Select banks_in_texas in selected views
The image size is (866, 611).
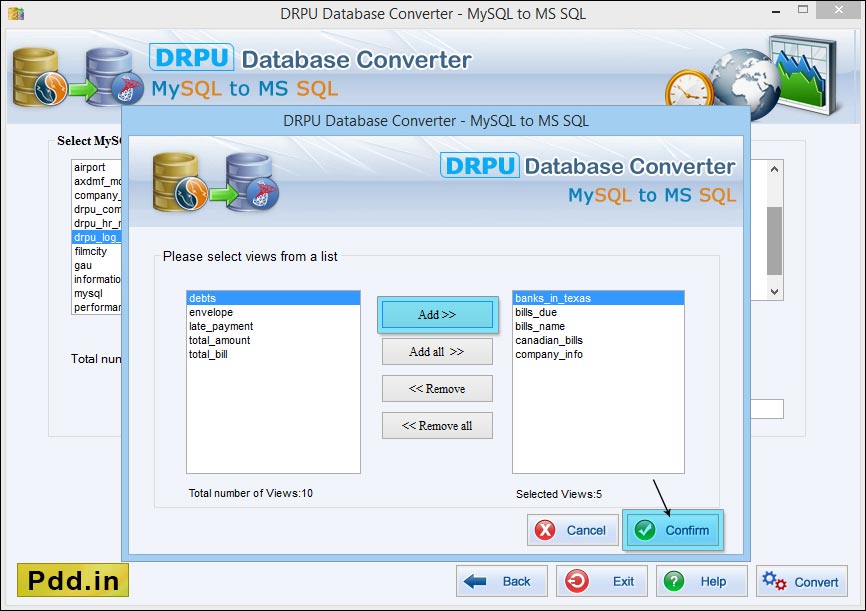[x=598, y=298]
